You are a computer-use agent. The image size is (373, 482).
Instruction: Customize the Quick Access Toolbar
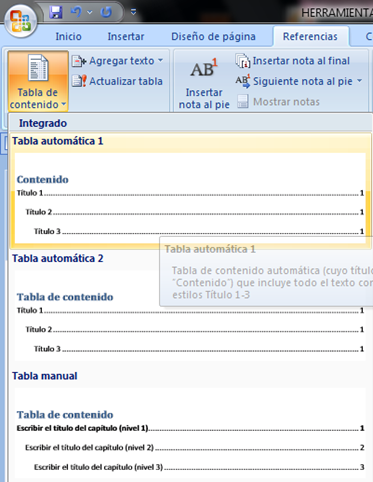pyautogui.click(x=133, y=12)
